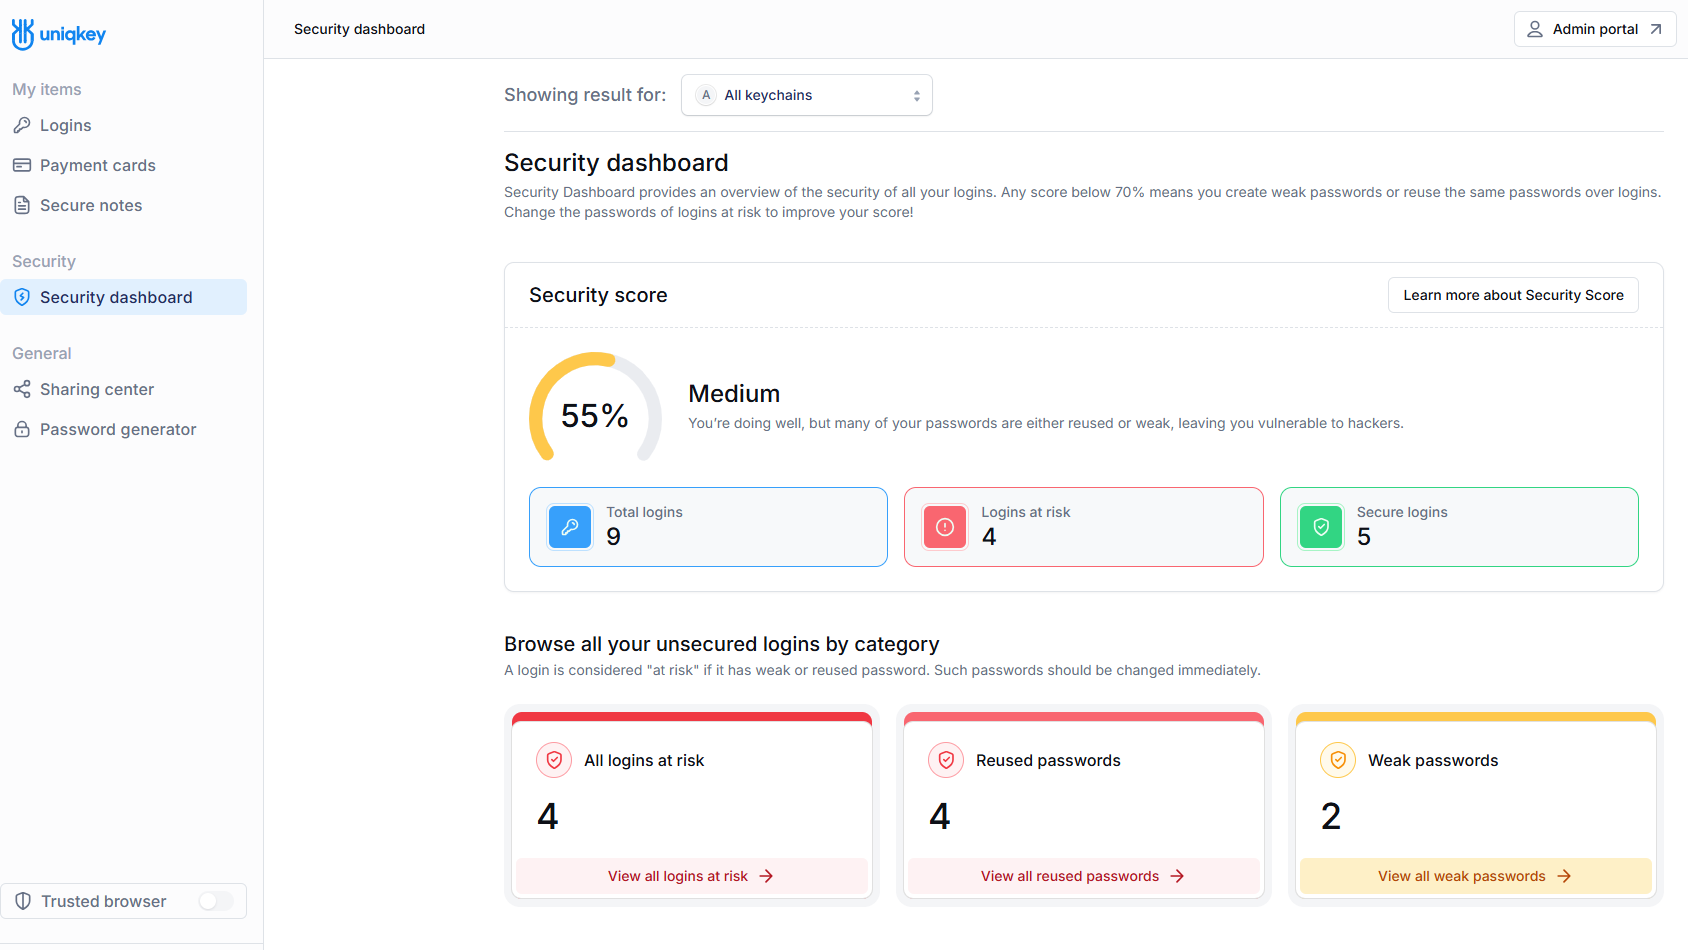Click the Sharing center share icon
The width and height of the screenshot is (1688, 950).
tap(22, 389)
